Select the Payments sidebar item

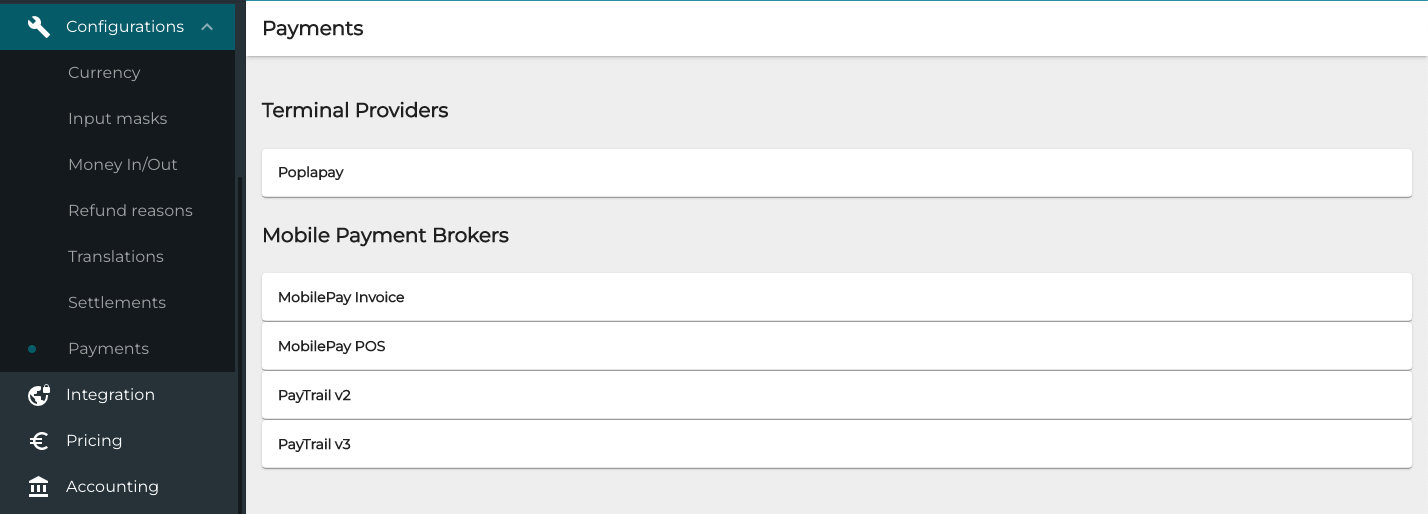click(108, 349)
